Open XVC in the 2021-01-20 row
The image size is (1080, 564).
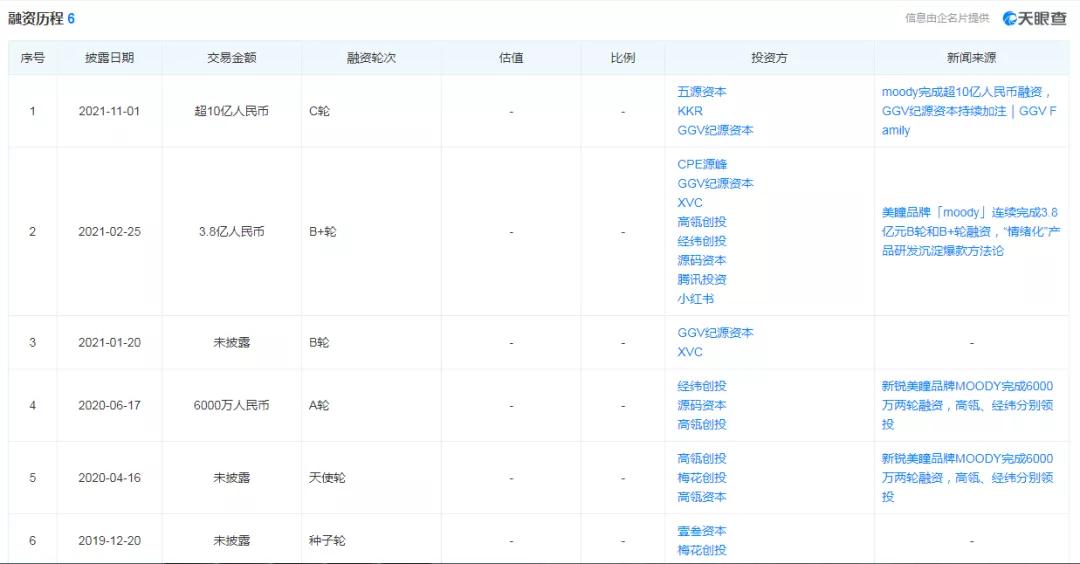tap(689, 352)
